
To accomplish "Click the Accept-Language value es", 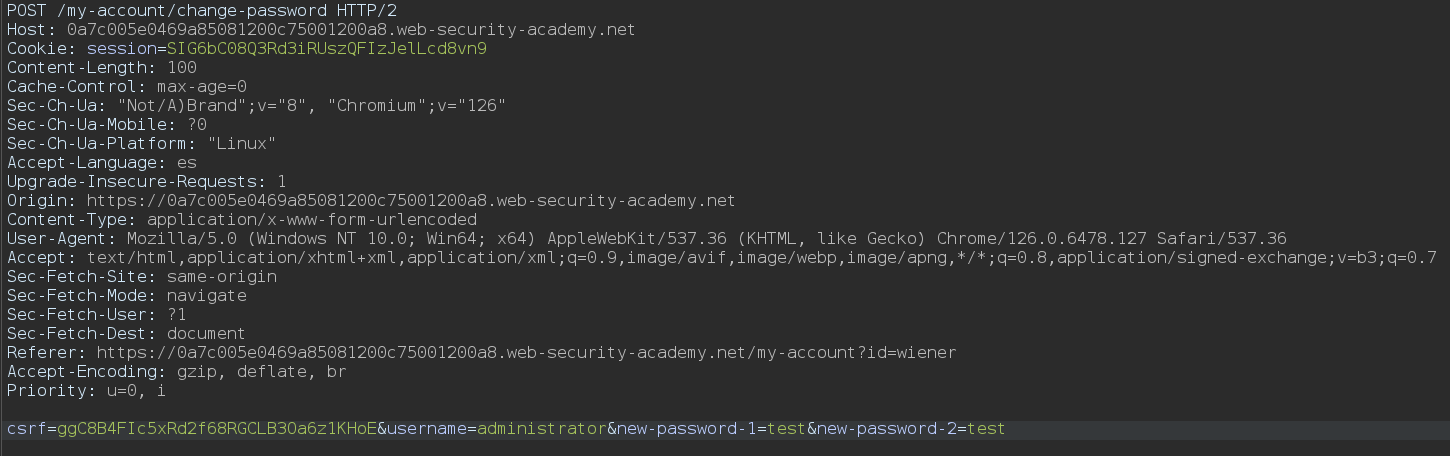I will (x=187, y=163).
